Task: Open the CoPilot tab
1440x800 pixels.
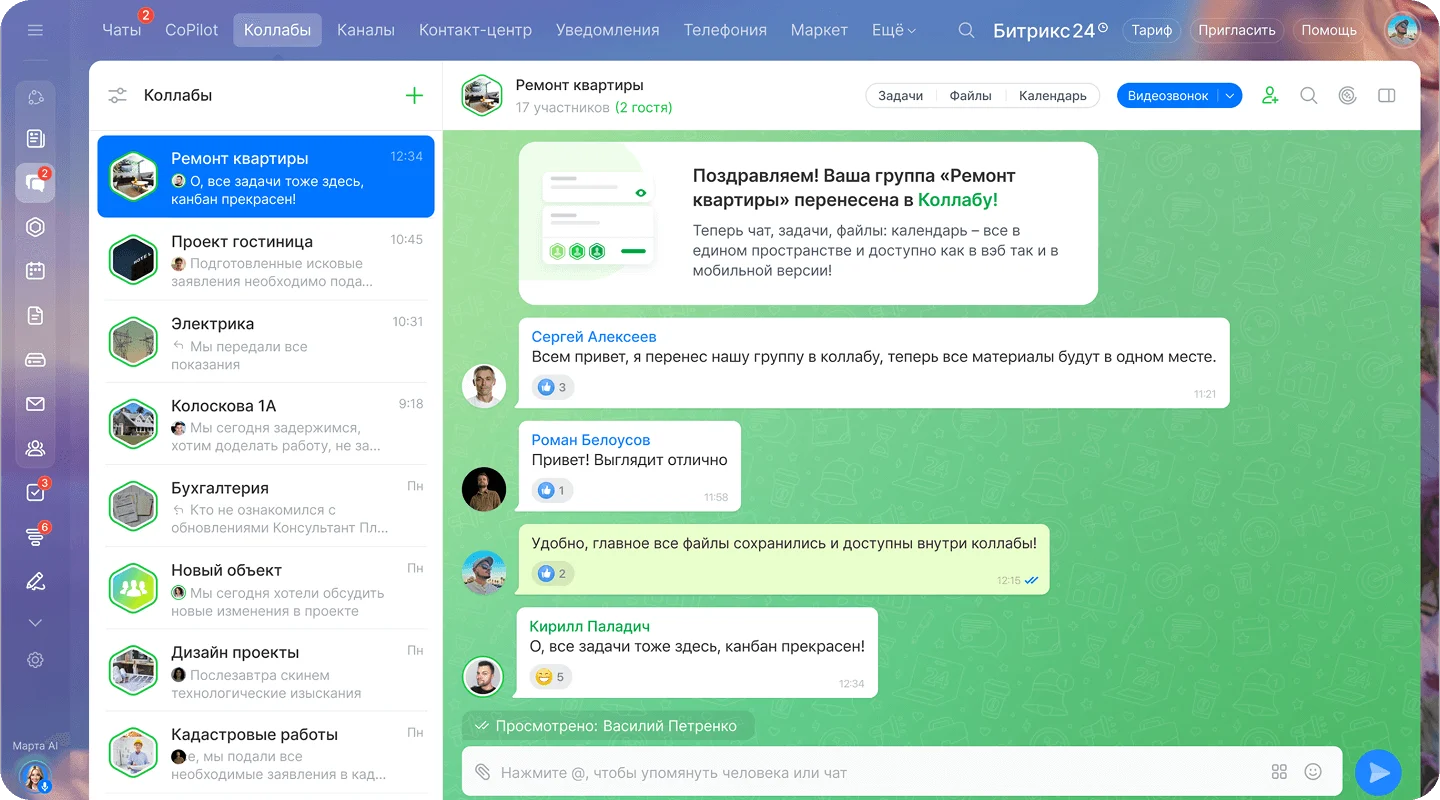Action: pos(191,30)
